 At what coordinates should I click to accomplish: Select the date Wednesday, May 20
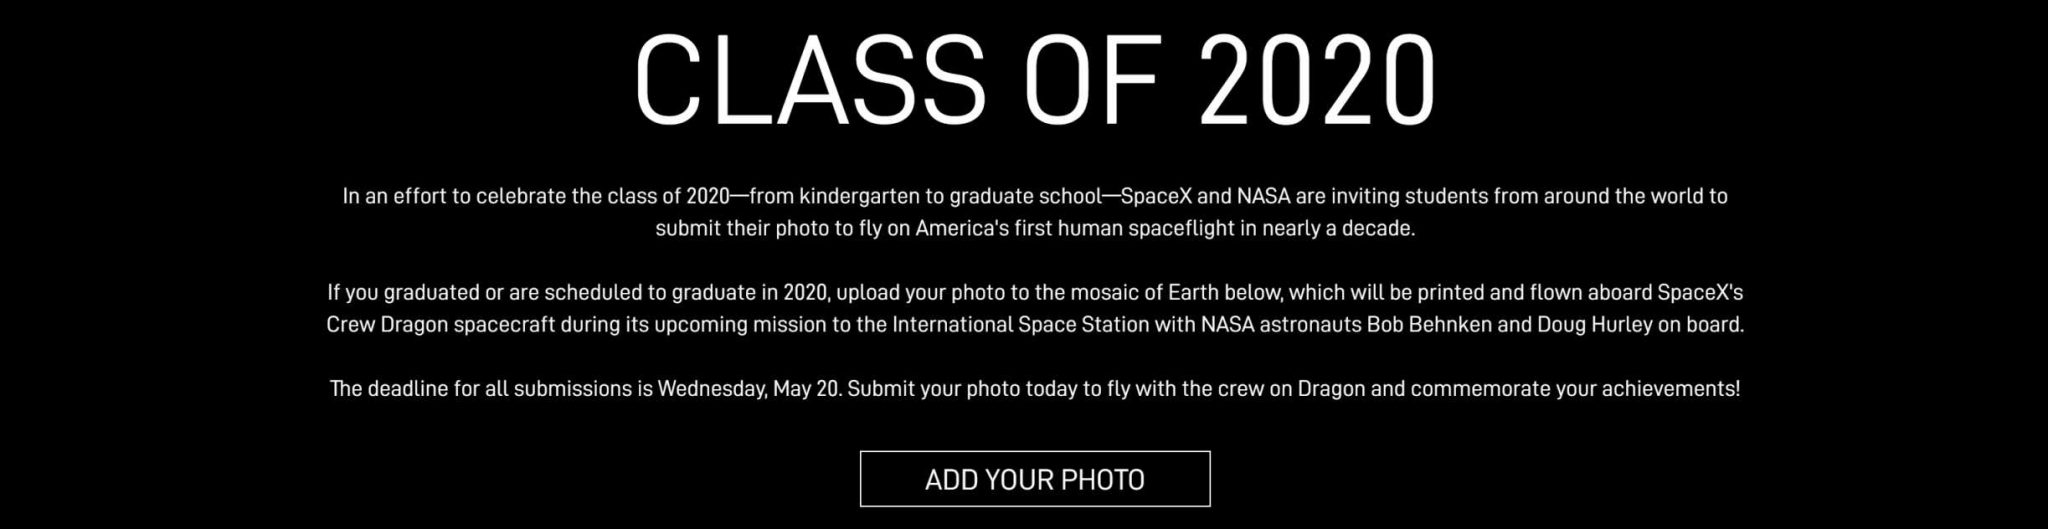[x=749, y=389]
